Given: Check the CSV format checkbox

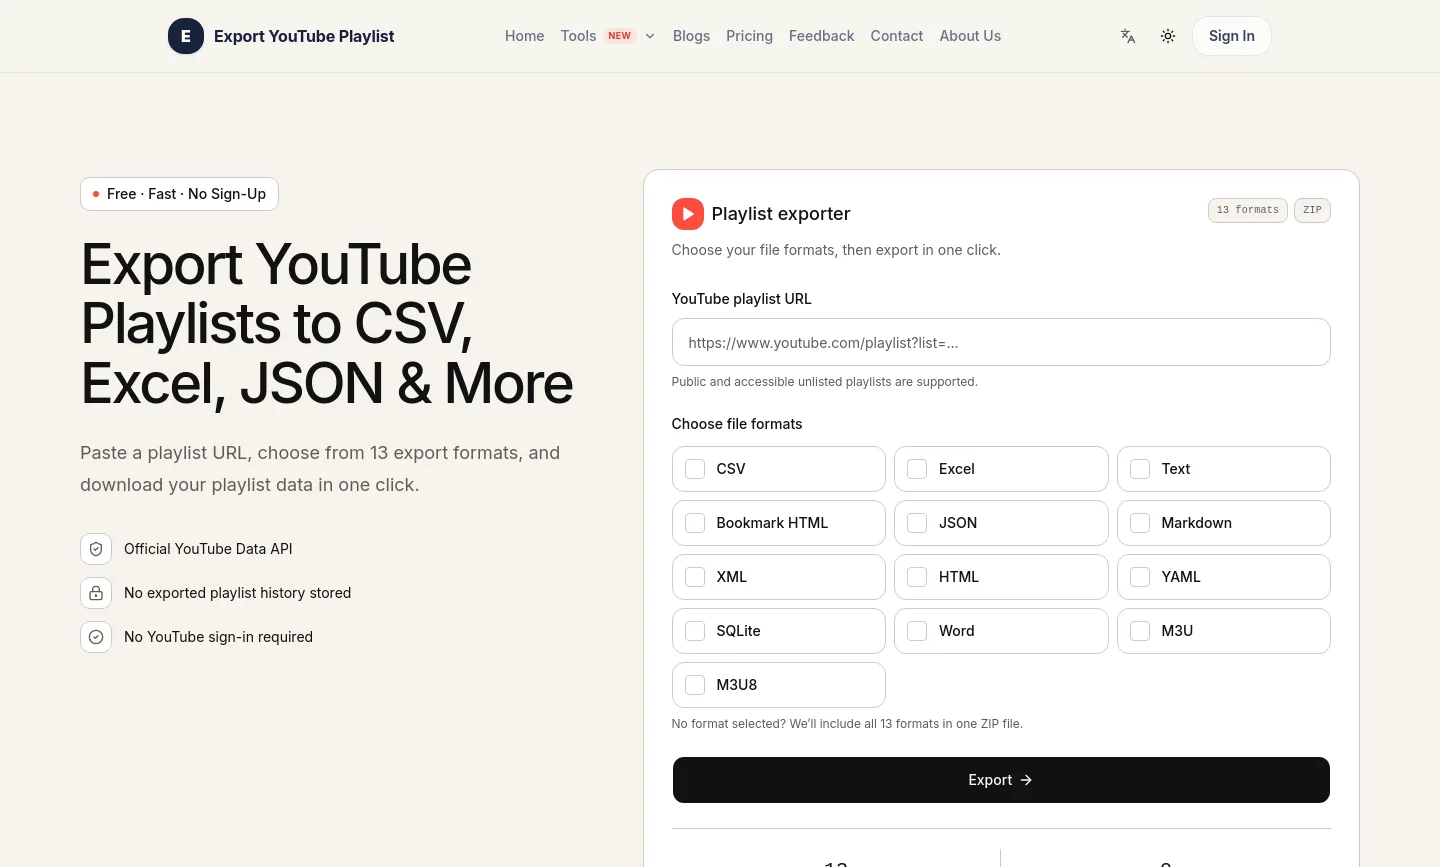Looking at the screenshot, I should tap(695, 469).
